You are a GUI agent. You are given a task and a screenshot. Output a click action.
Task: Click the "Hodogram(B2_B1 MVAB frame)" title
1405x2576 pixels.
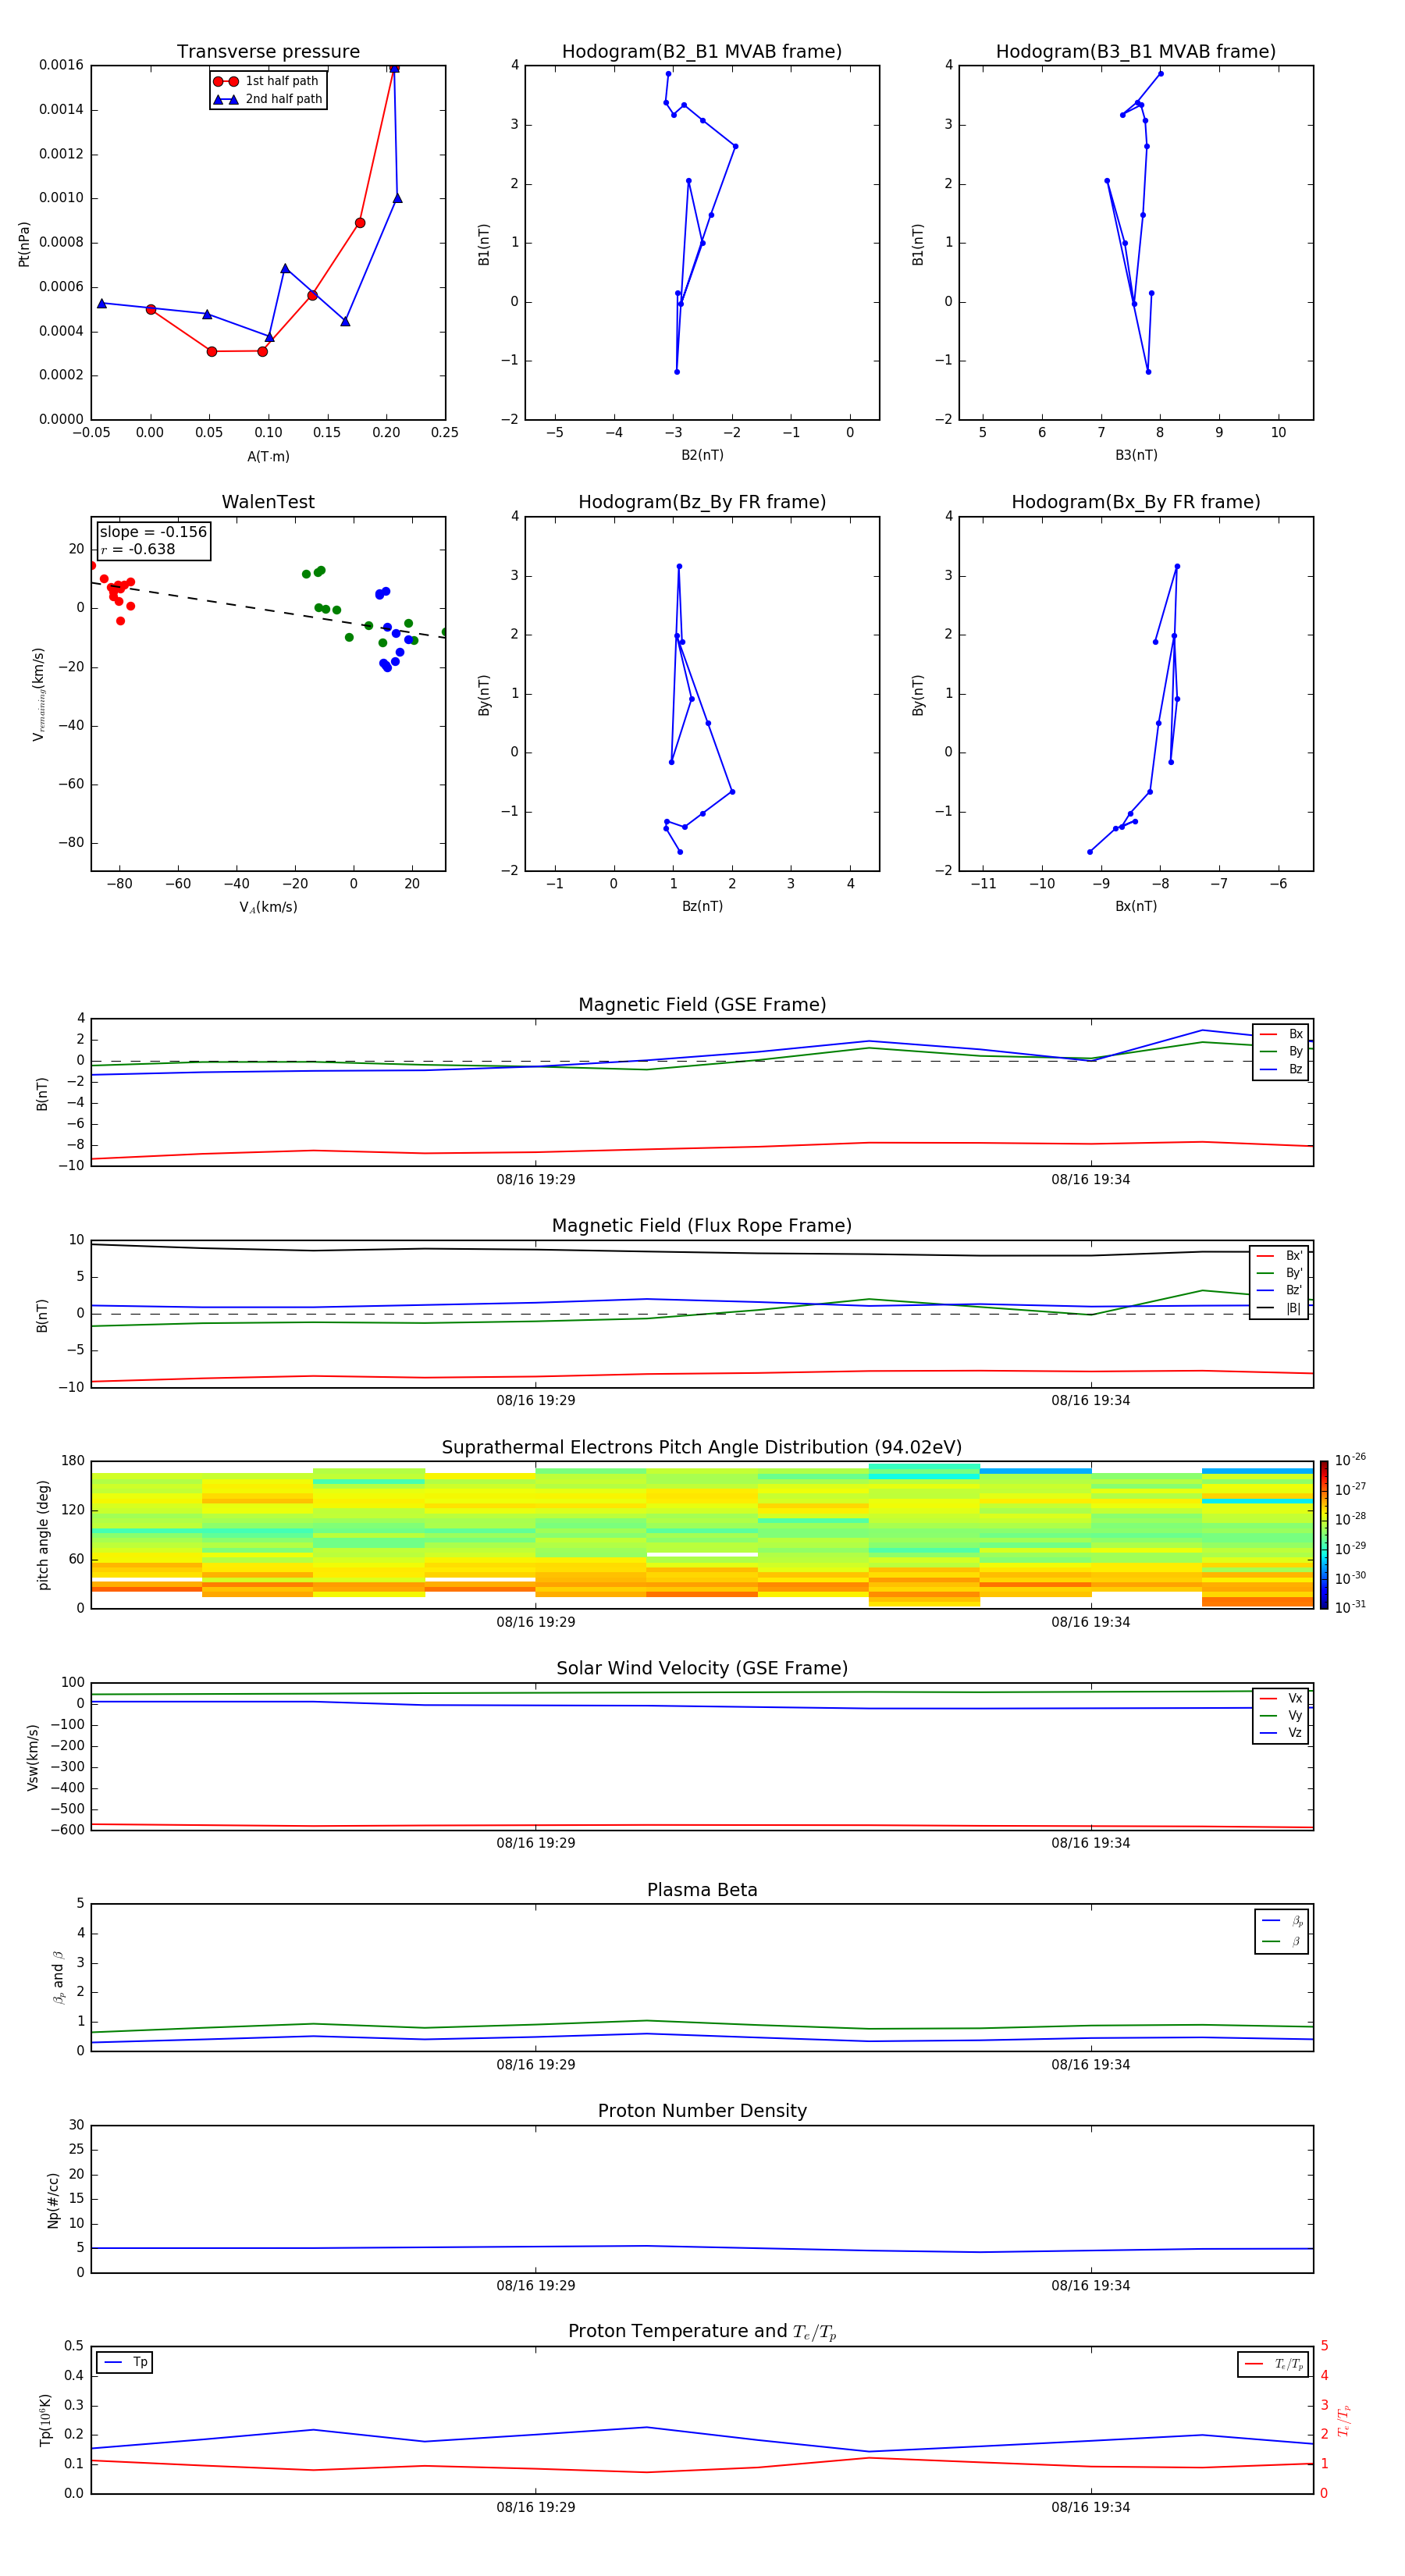[702, 52]
